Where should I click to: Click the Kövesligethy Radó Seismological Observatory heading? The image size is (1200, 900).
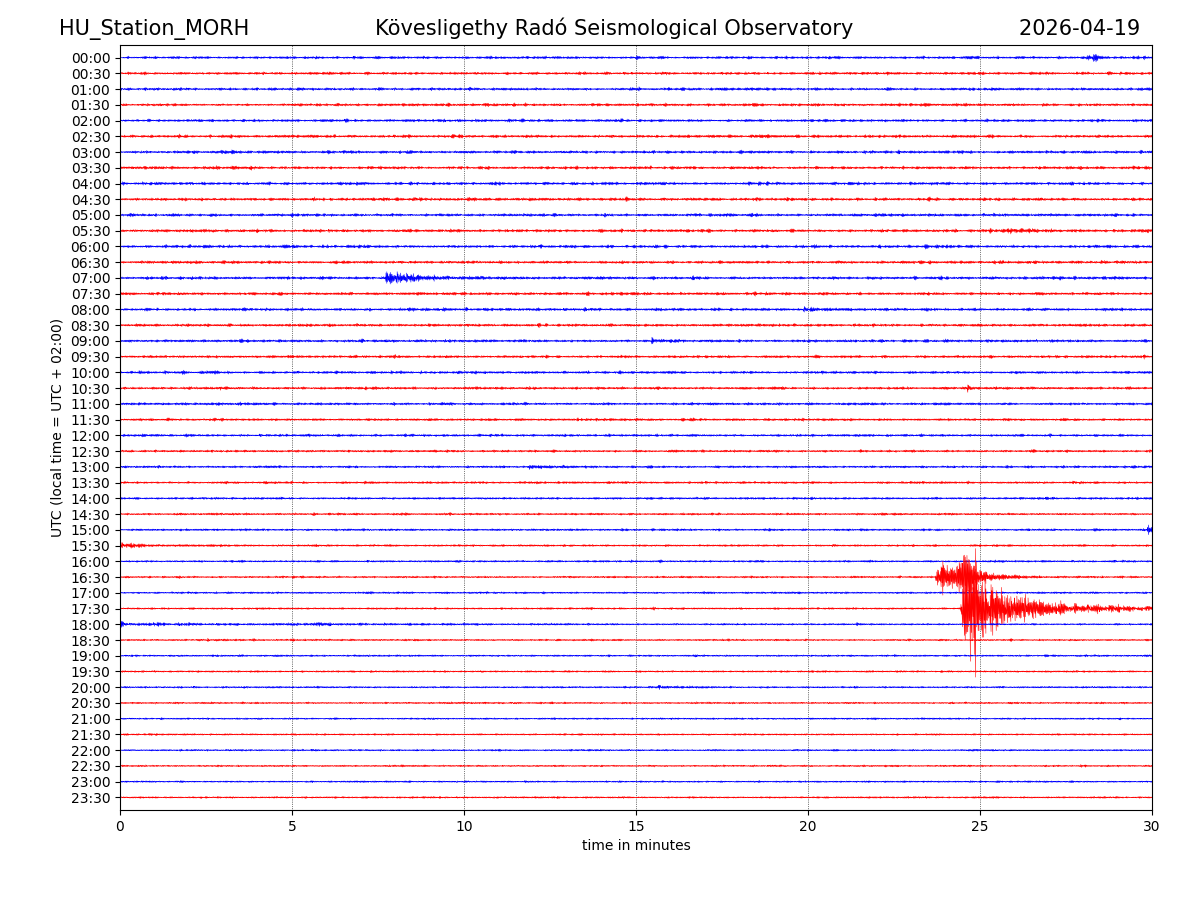click(614, 28)
